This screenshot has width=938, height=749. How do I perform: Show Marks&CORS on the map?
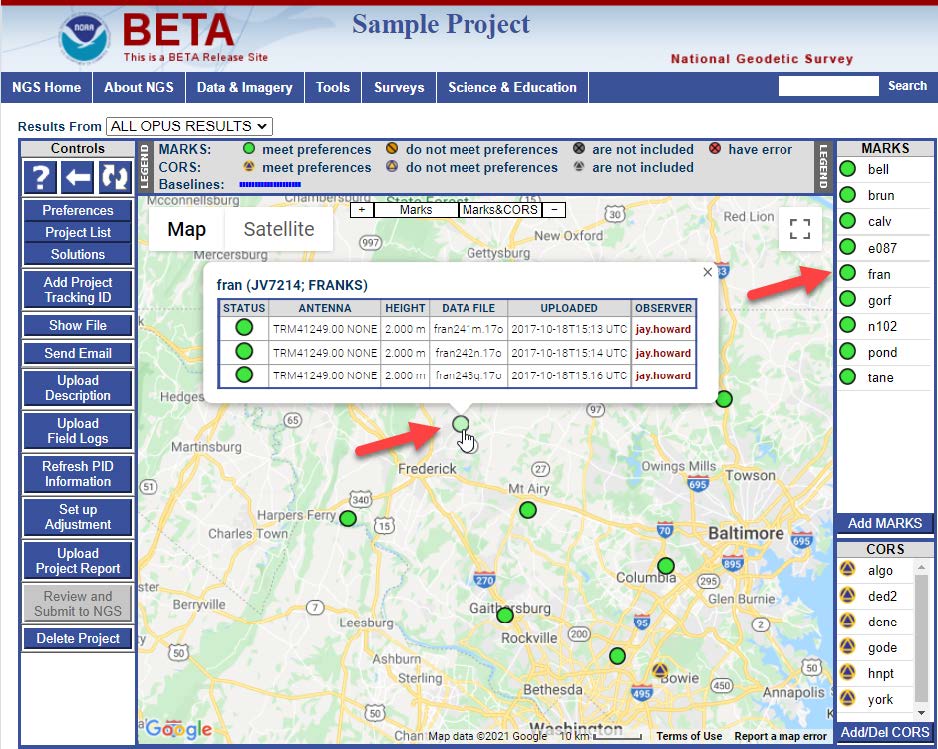coord(499,210)
